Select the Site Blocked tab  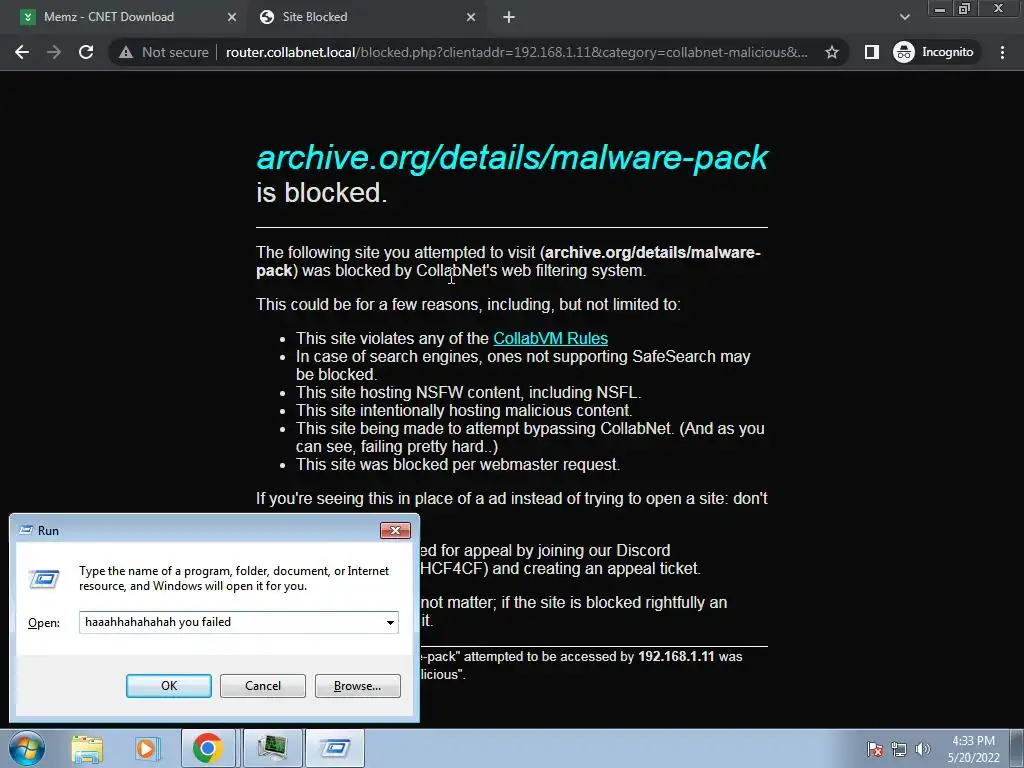(366, 17)
